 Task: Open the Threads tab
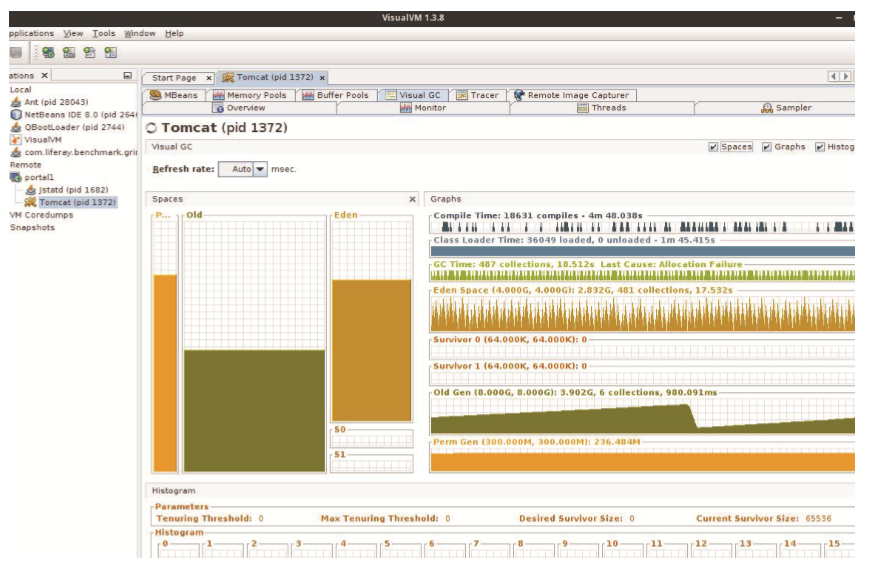[x=602, y=108]
